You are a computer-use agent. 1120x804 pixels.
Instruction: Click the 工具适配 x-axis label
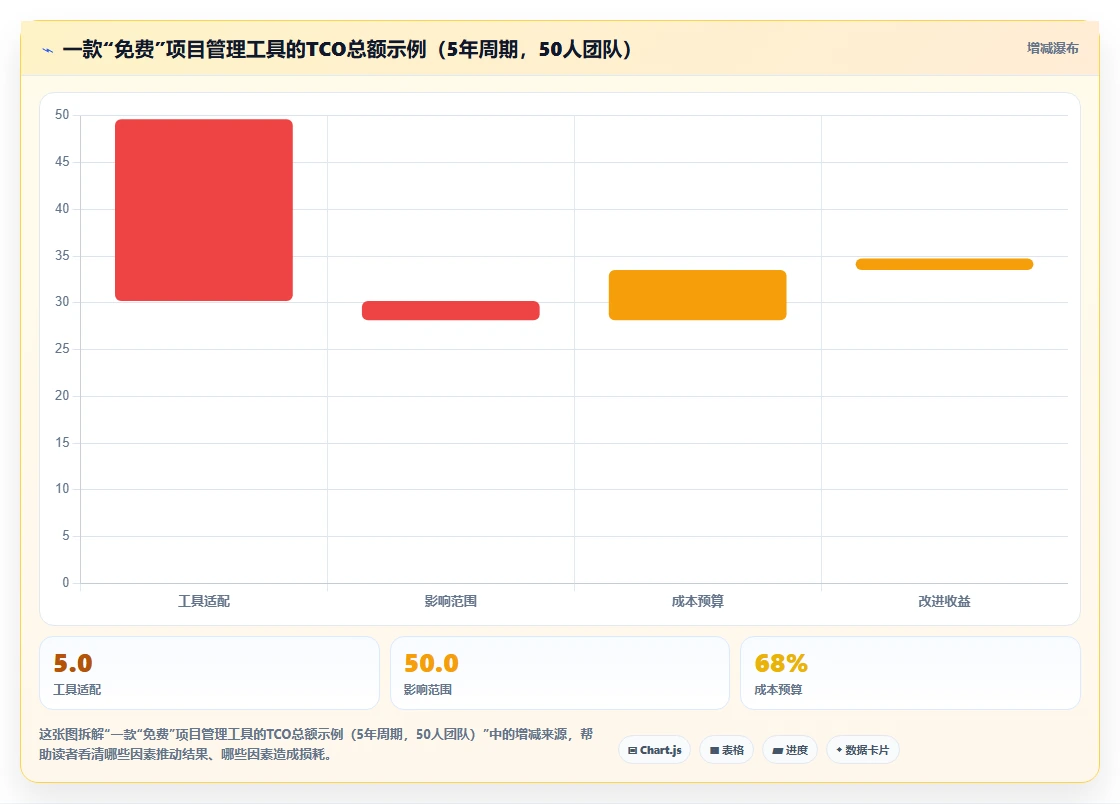coord(204,601)
